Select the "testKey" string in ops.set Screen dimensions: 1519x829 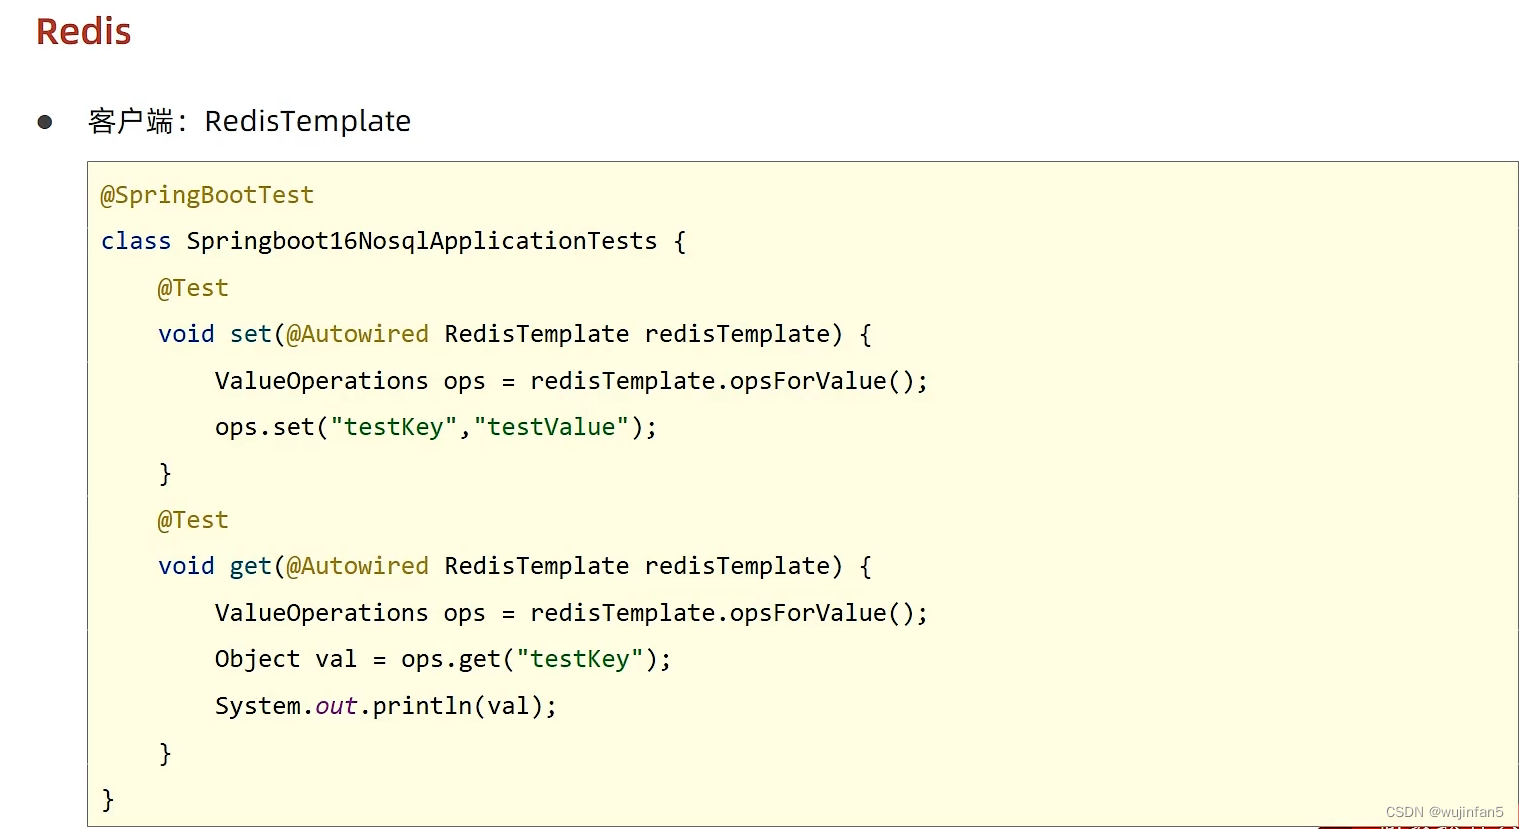[394, 426]
